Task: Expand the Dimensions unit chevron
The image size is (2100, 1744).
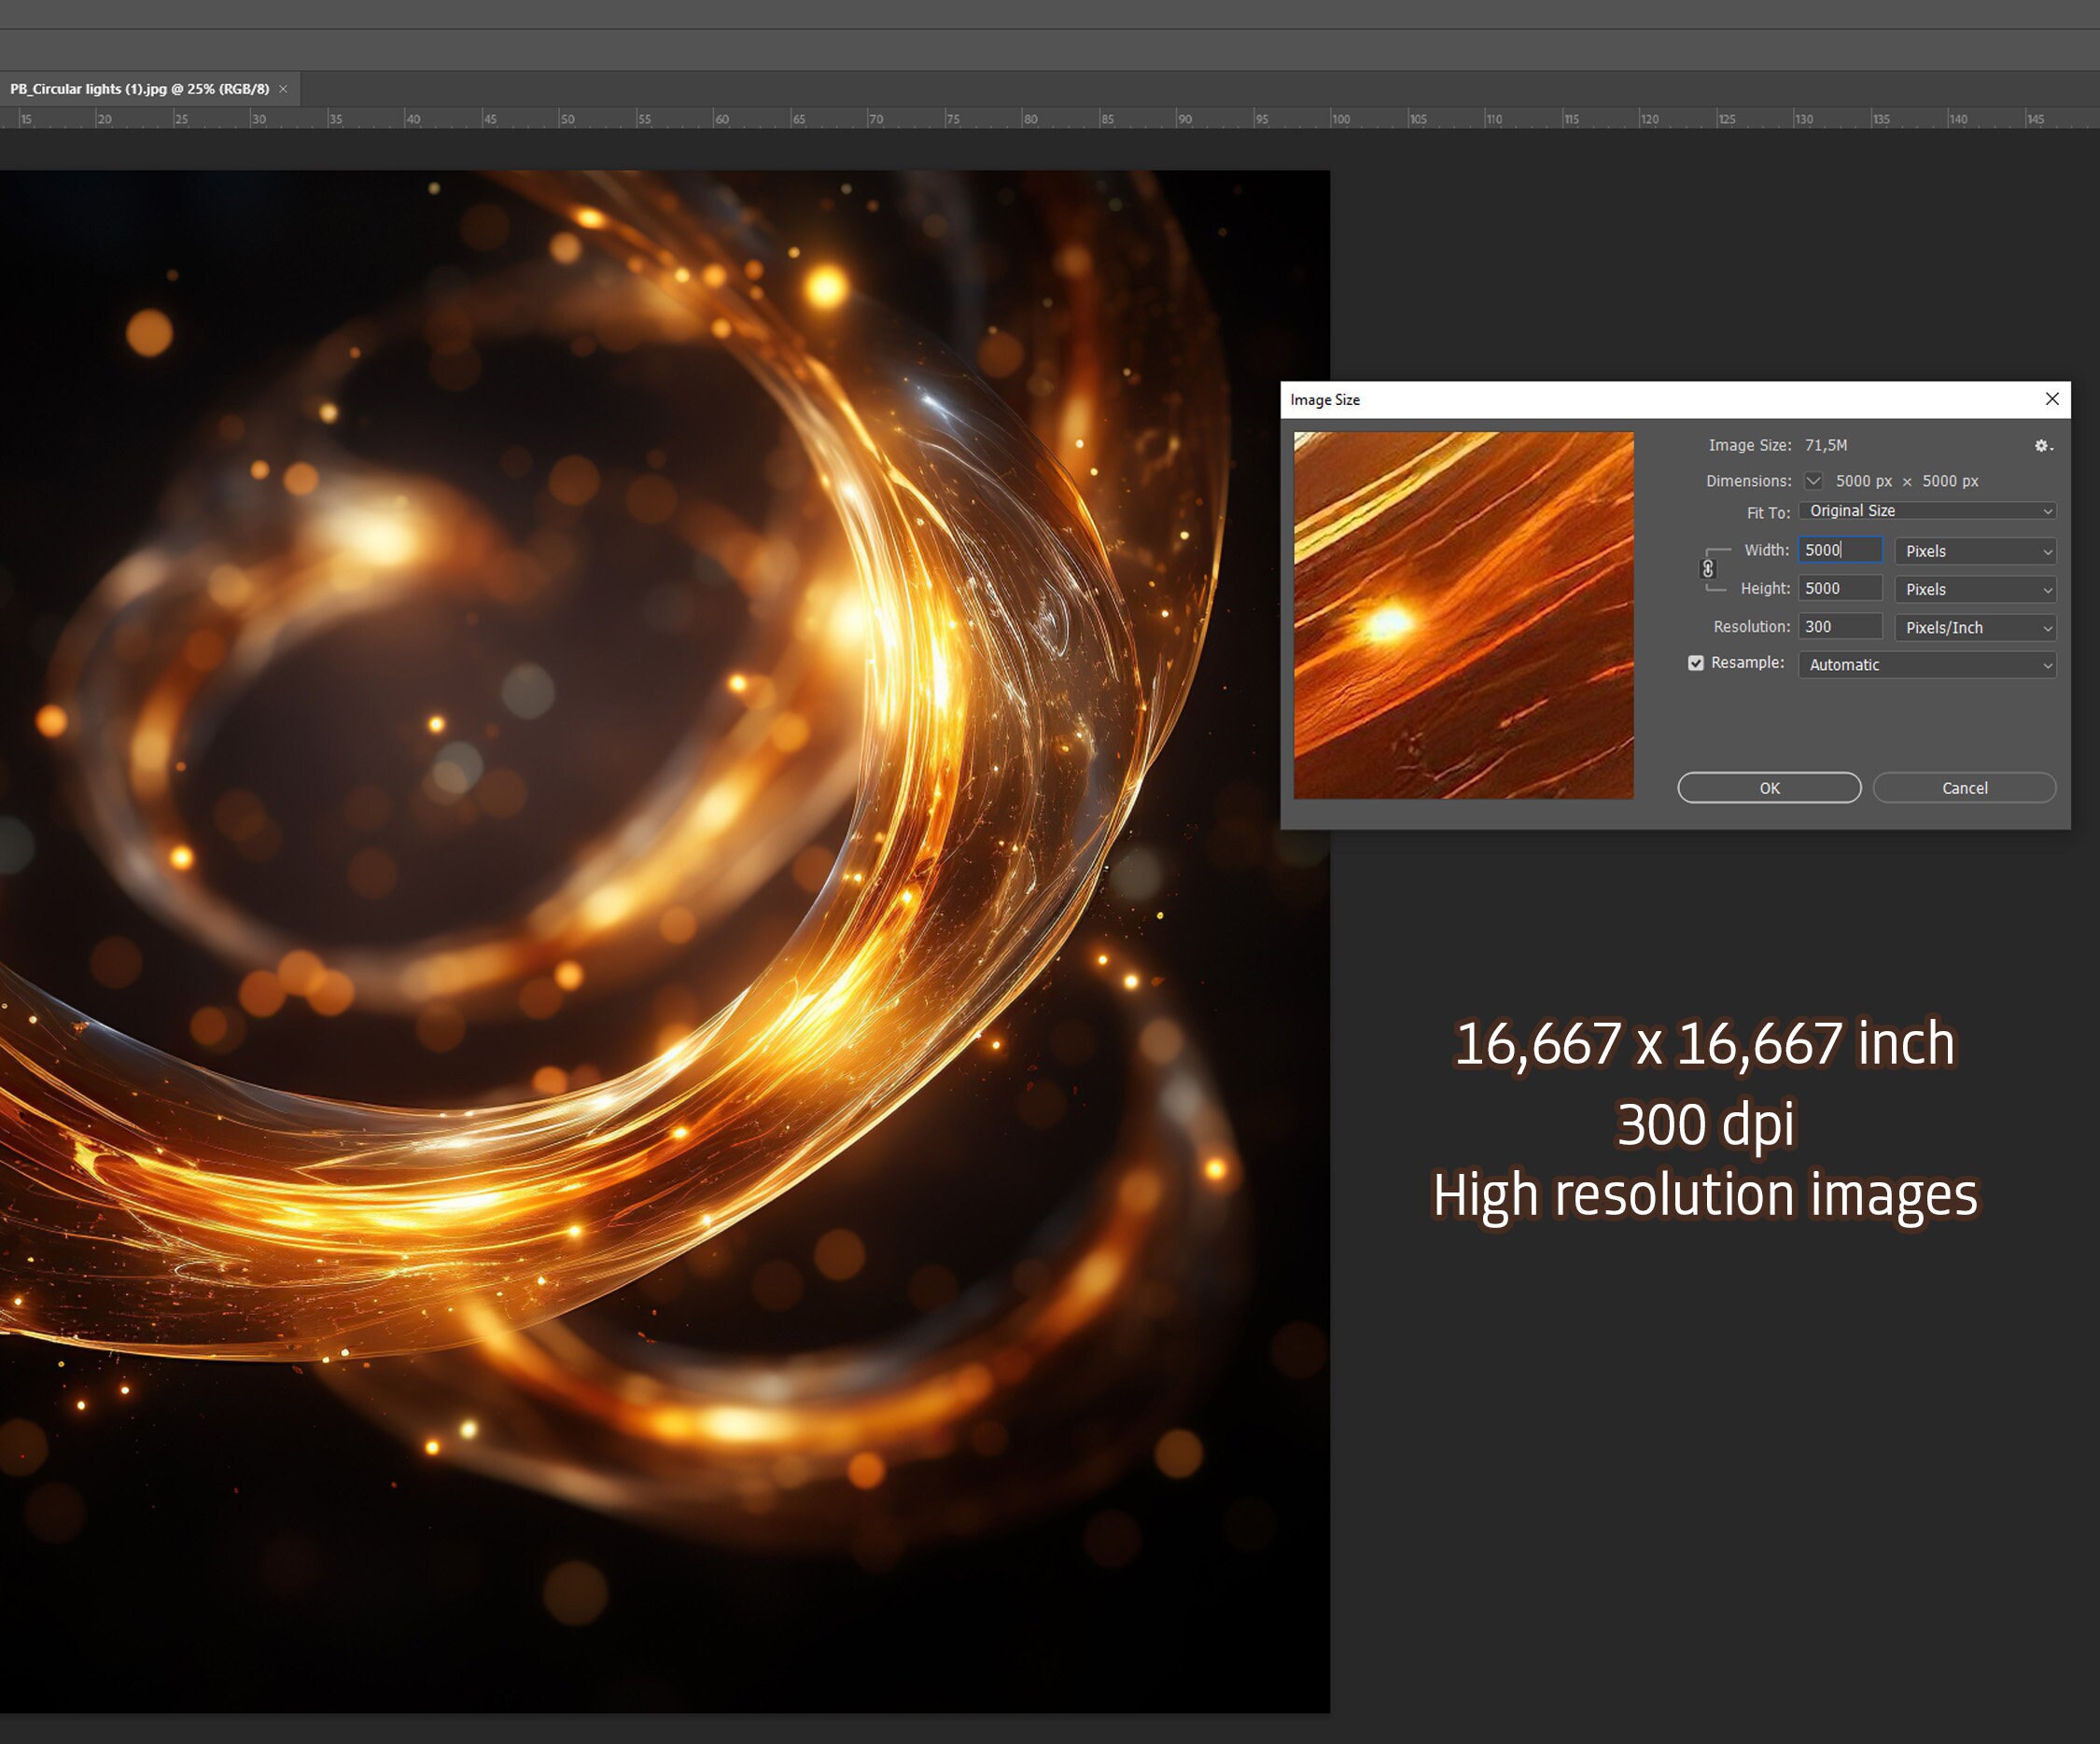Action: point(1813,481)
